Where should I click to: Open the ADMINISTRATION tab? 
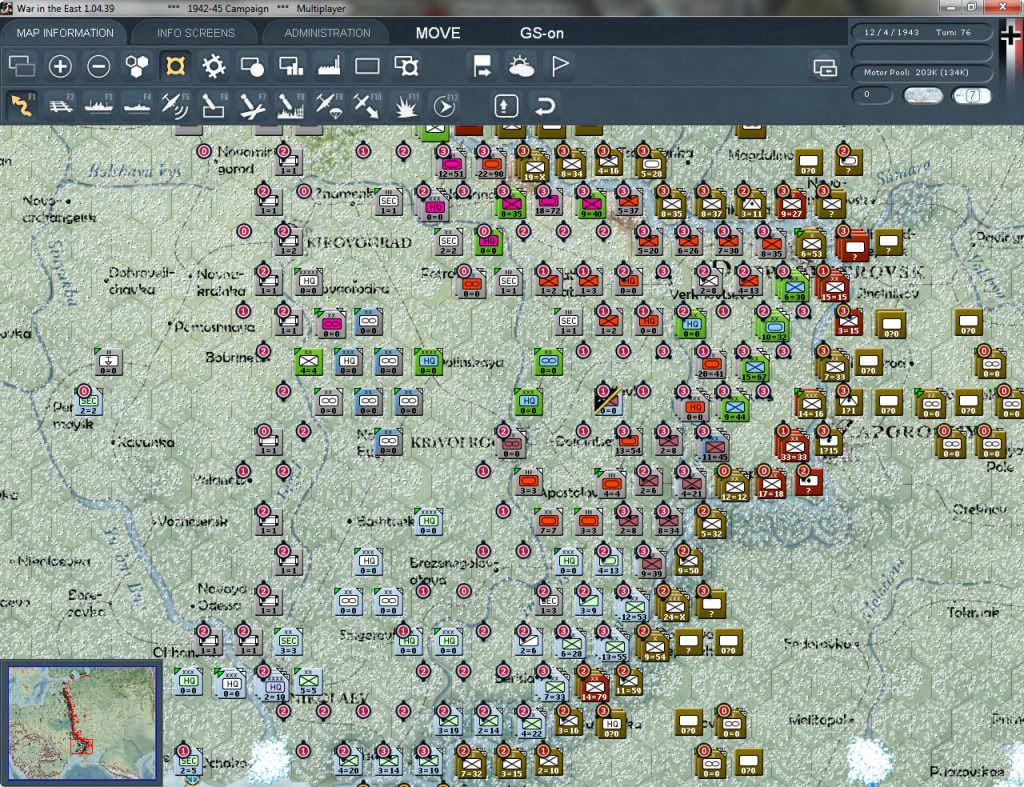327,33
